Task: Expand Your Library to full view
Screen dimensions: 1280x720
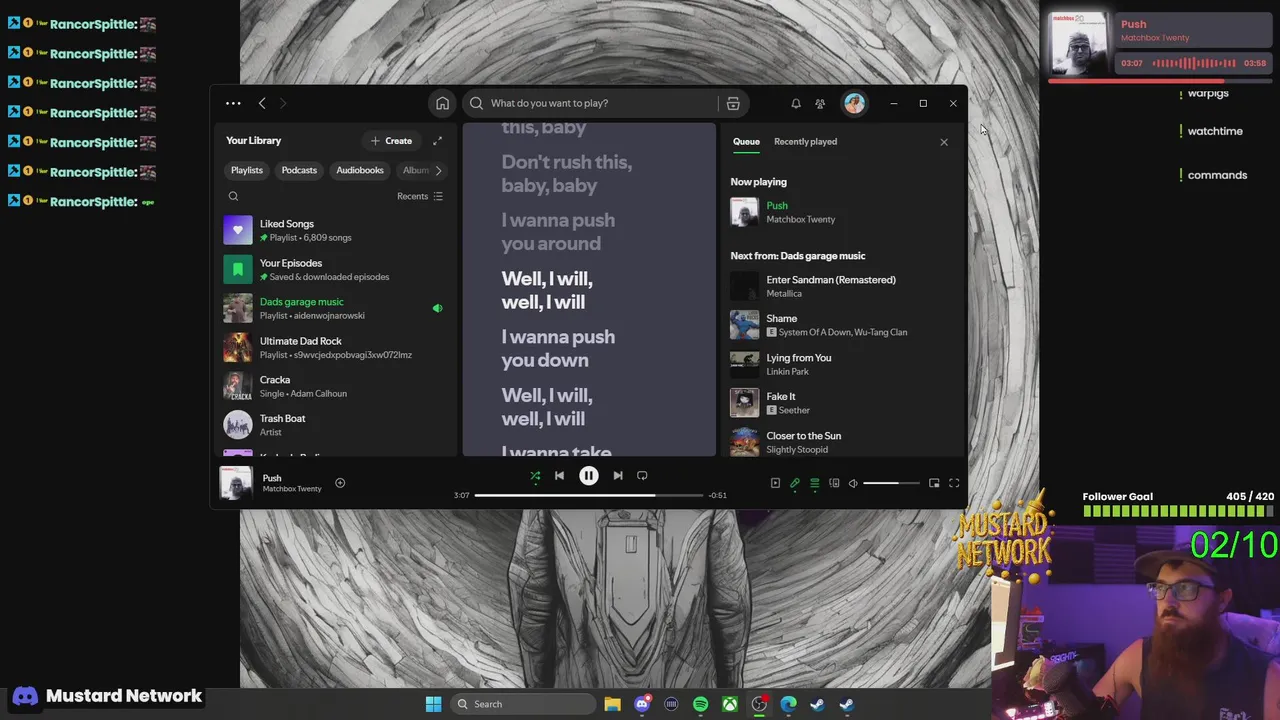Action: coord(437,141)
